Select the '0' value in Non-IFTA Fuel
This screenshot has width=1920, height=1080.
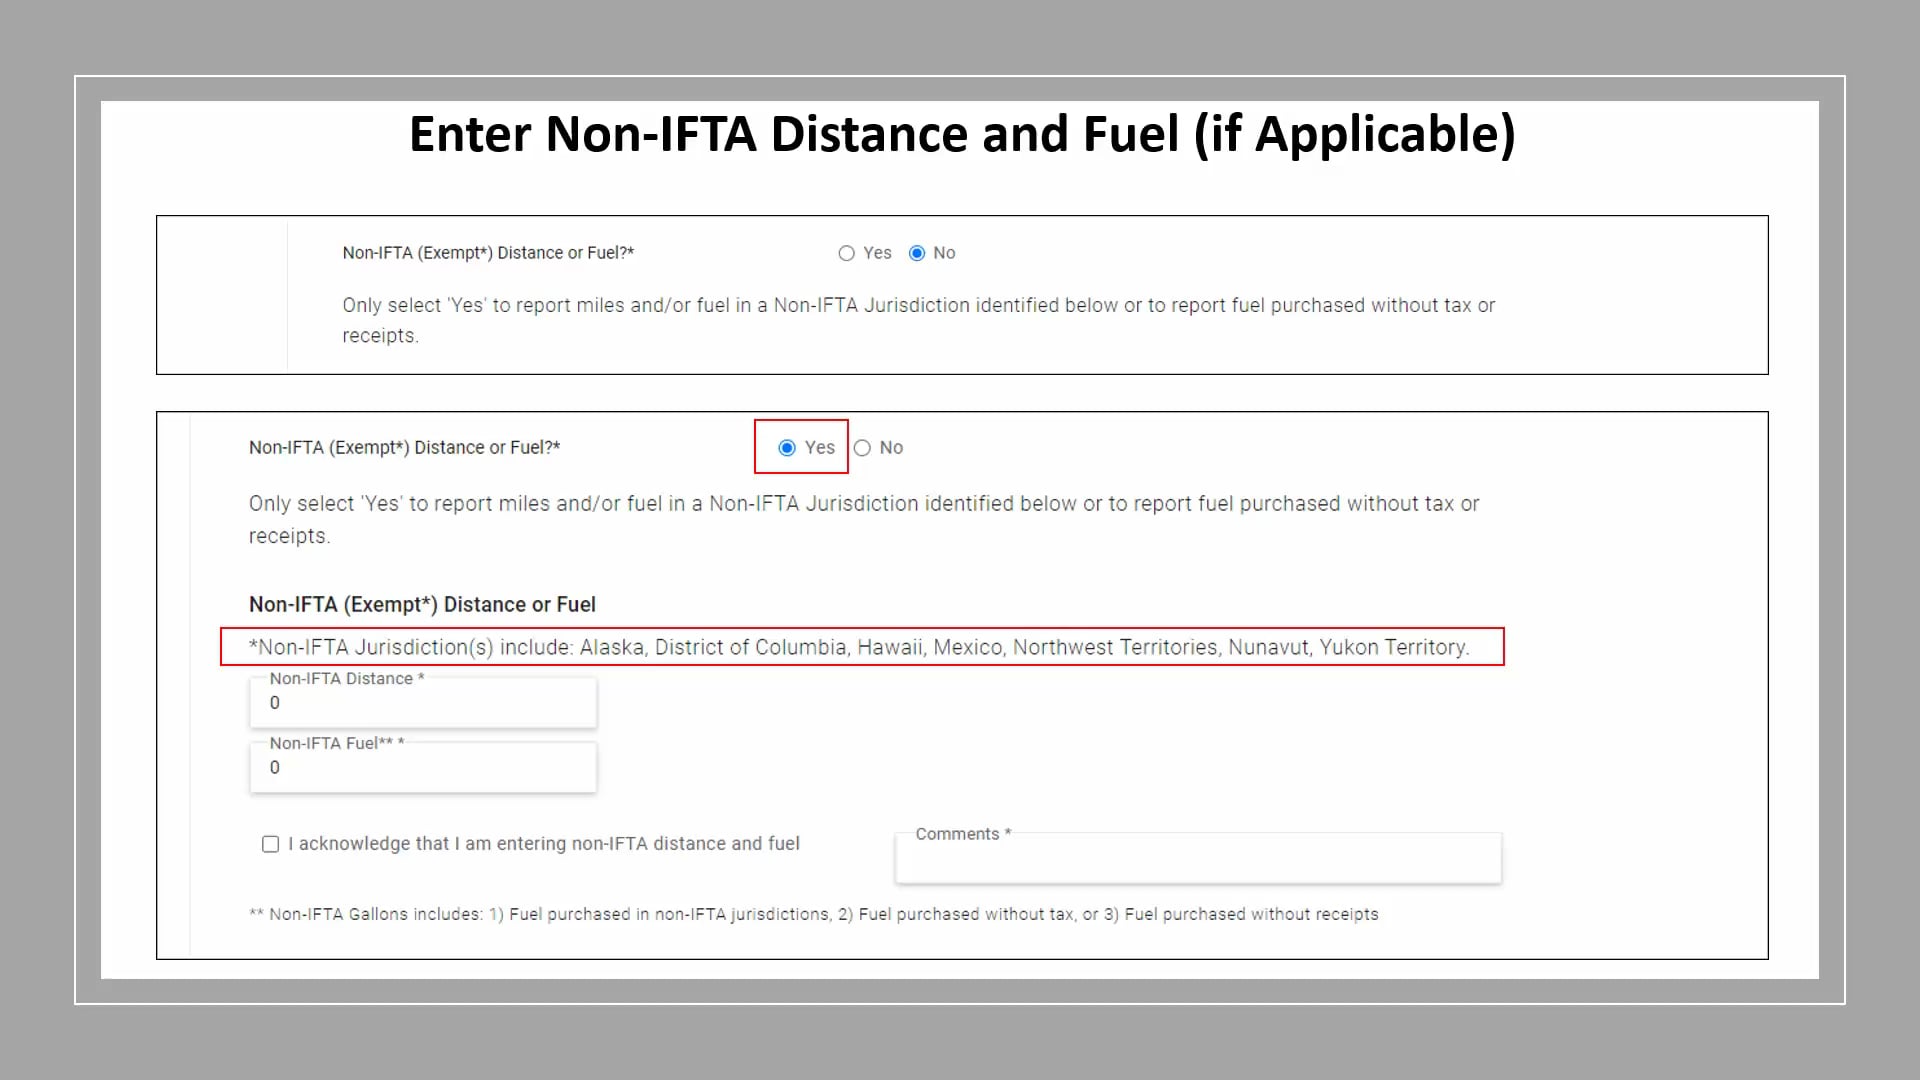[x=275, y=768]
